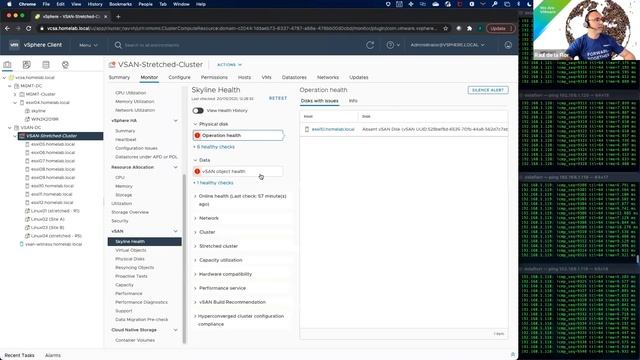Expand Online health section

point(195,196)
